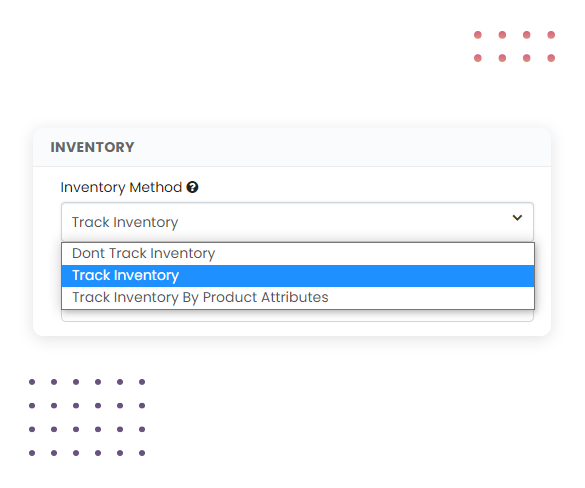
Task: Click the chevron arrow in Inventory Method dropdown
Action: [x=517, y=218]
